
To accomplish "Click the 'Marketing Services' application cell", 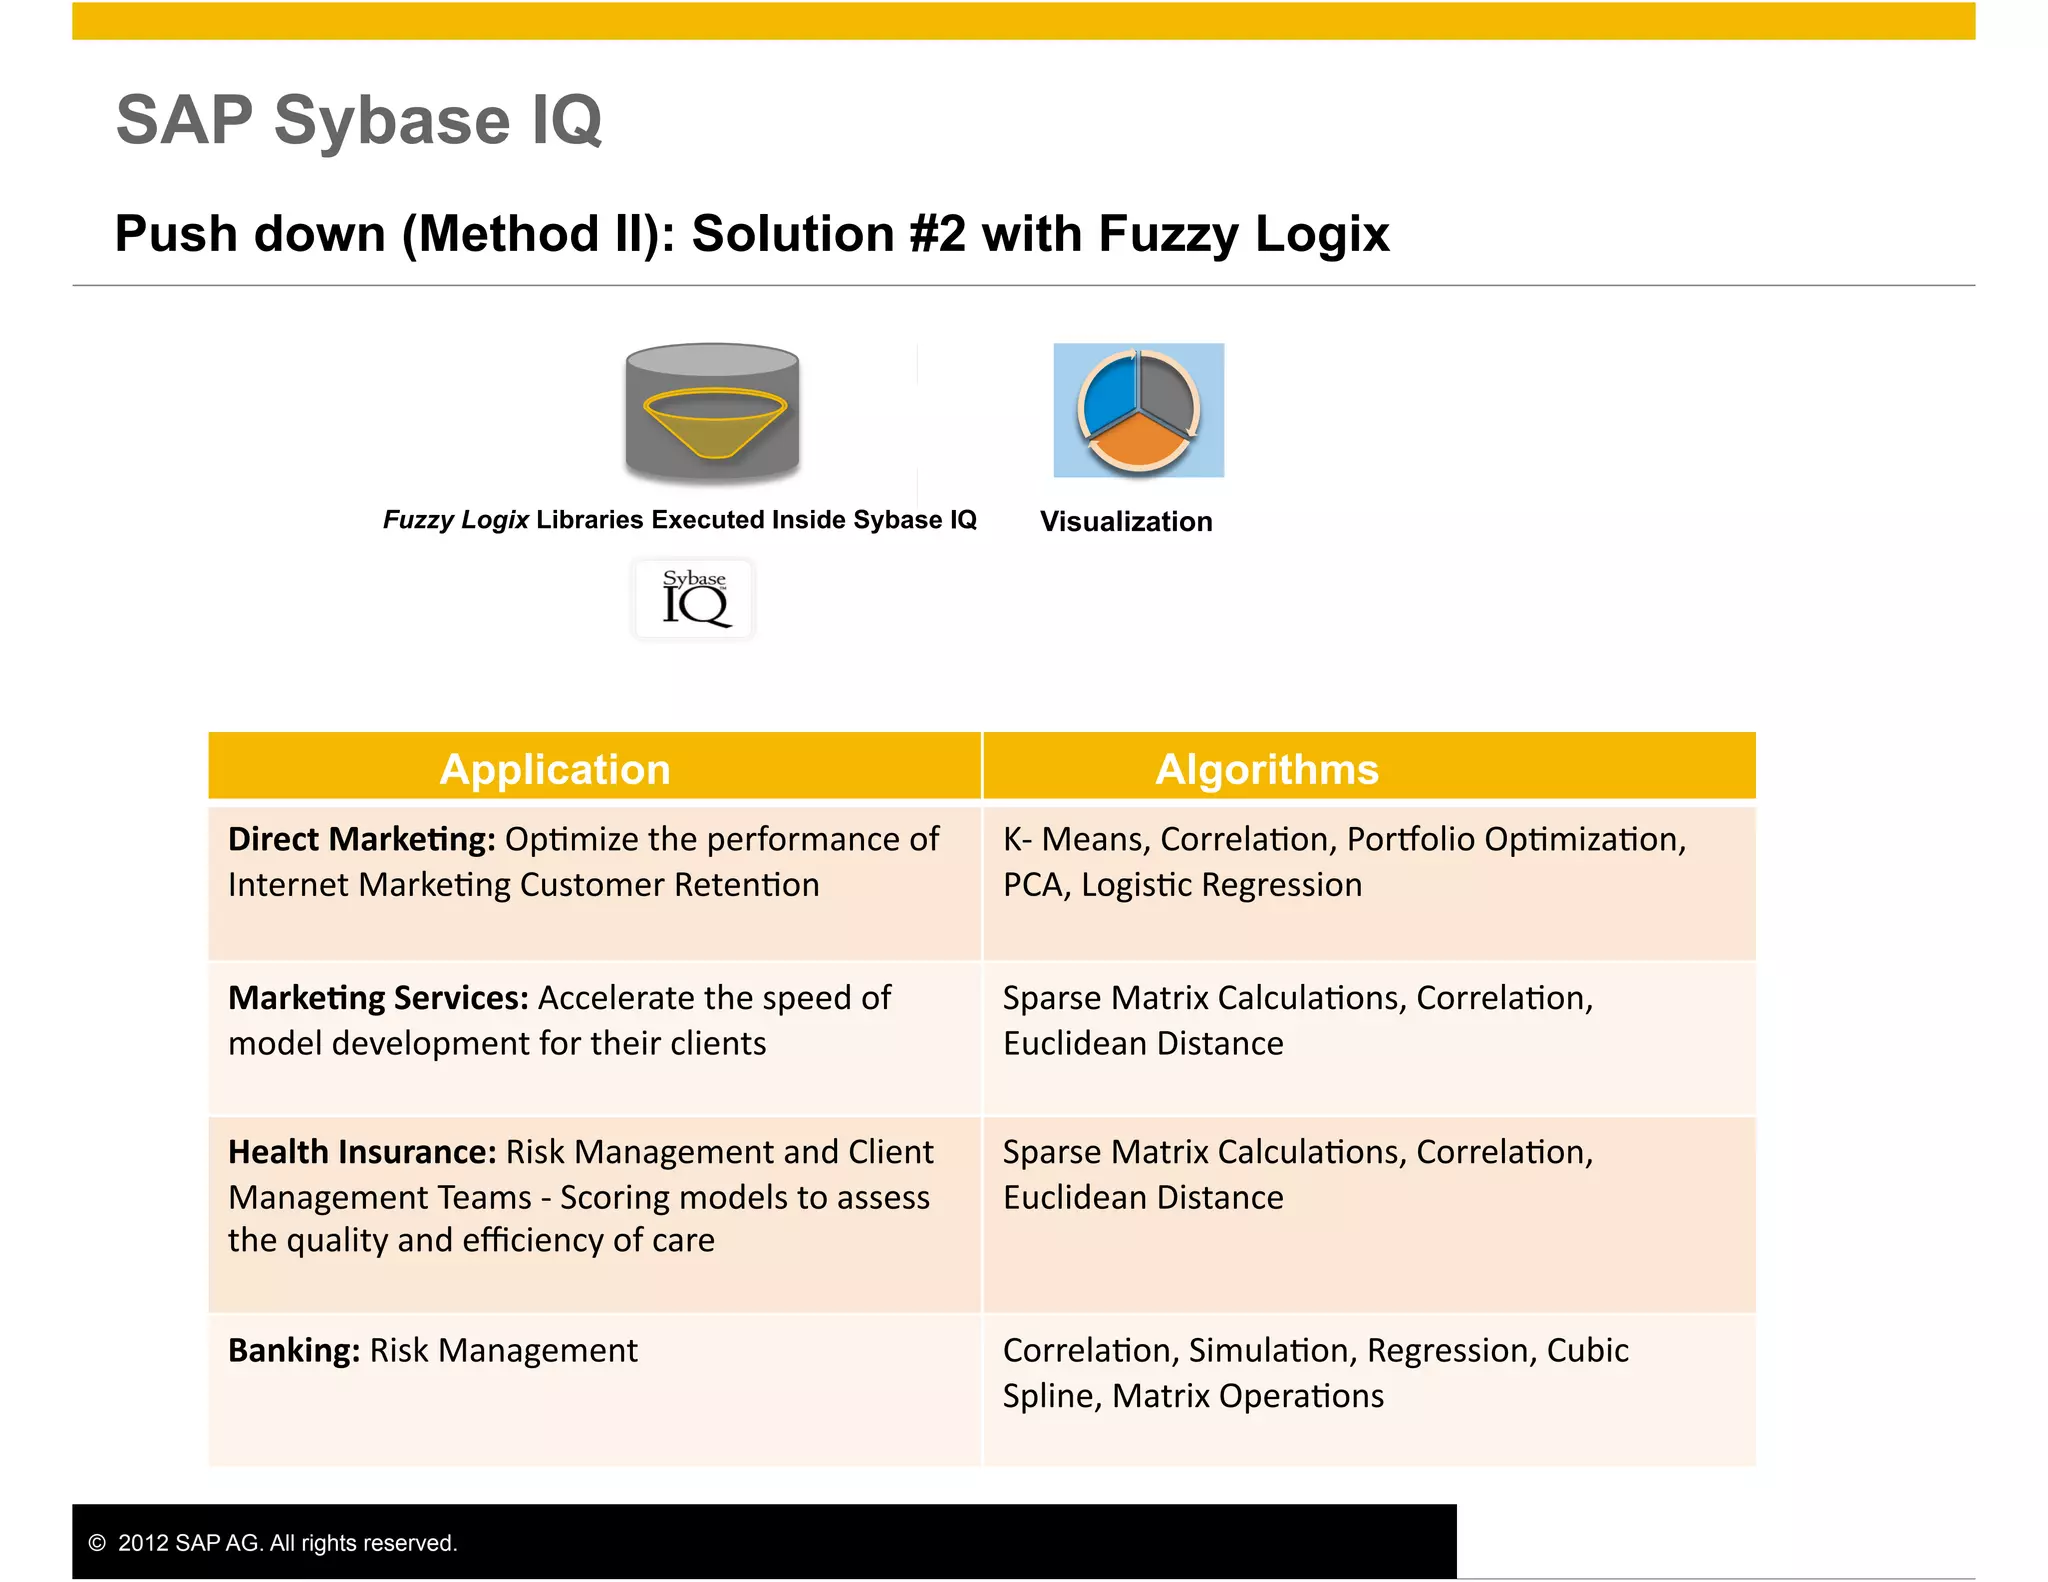I will pyautogui.click(x=594, y=1039).
